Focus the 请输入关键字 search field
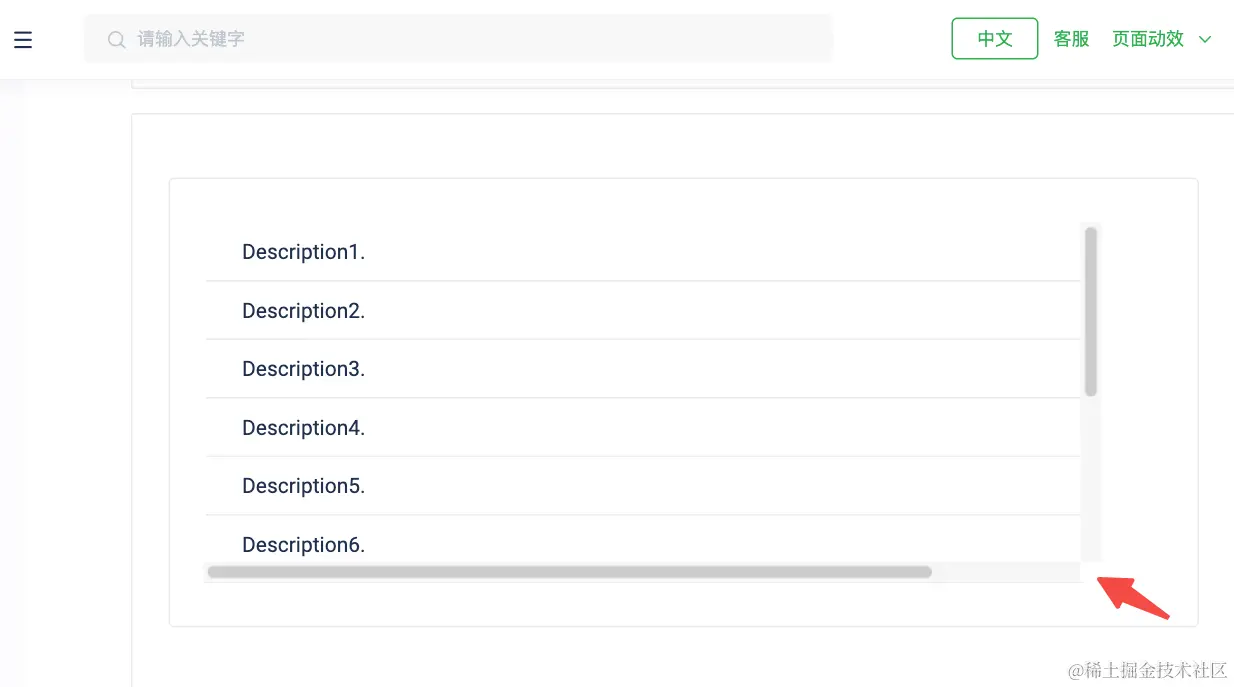 point(458,39)
